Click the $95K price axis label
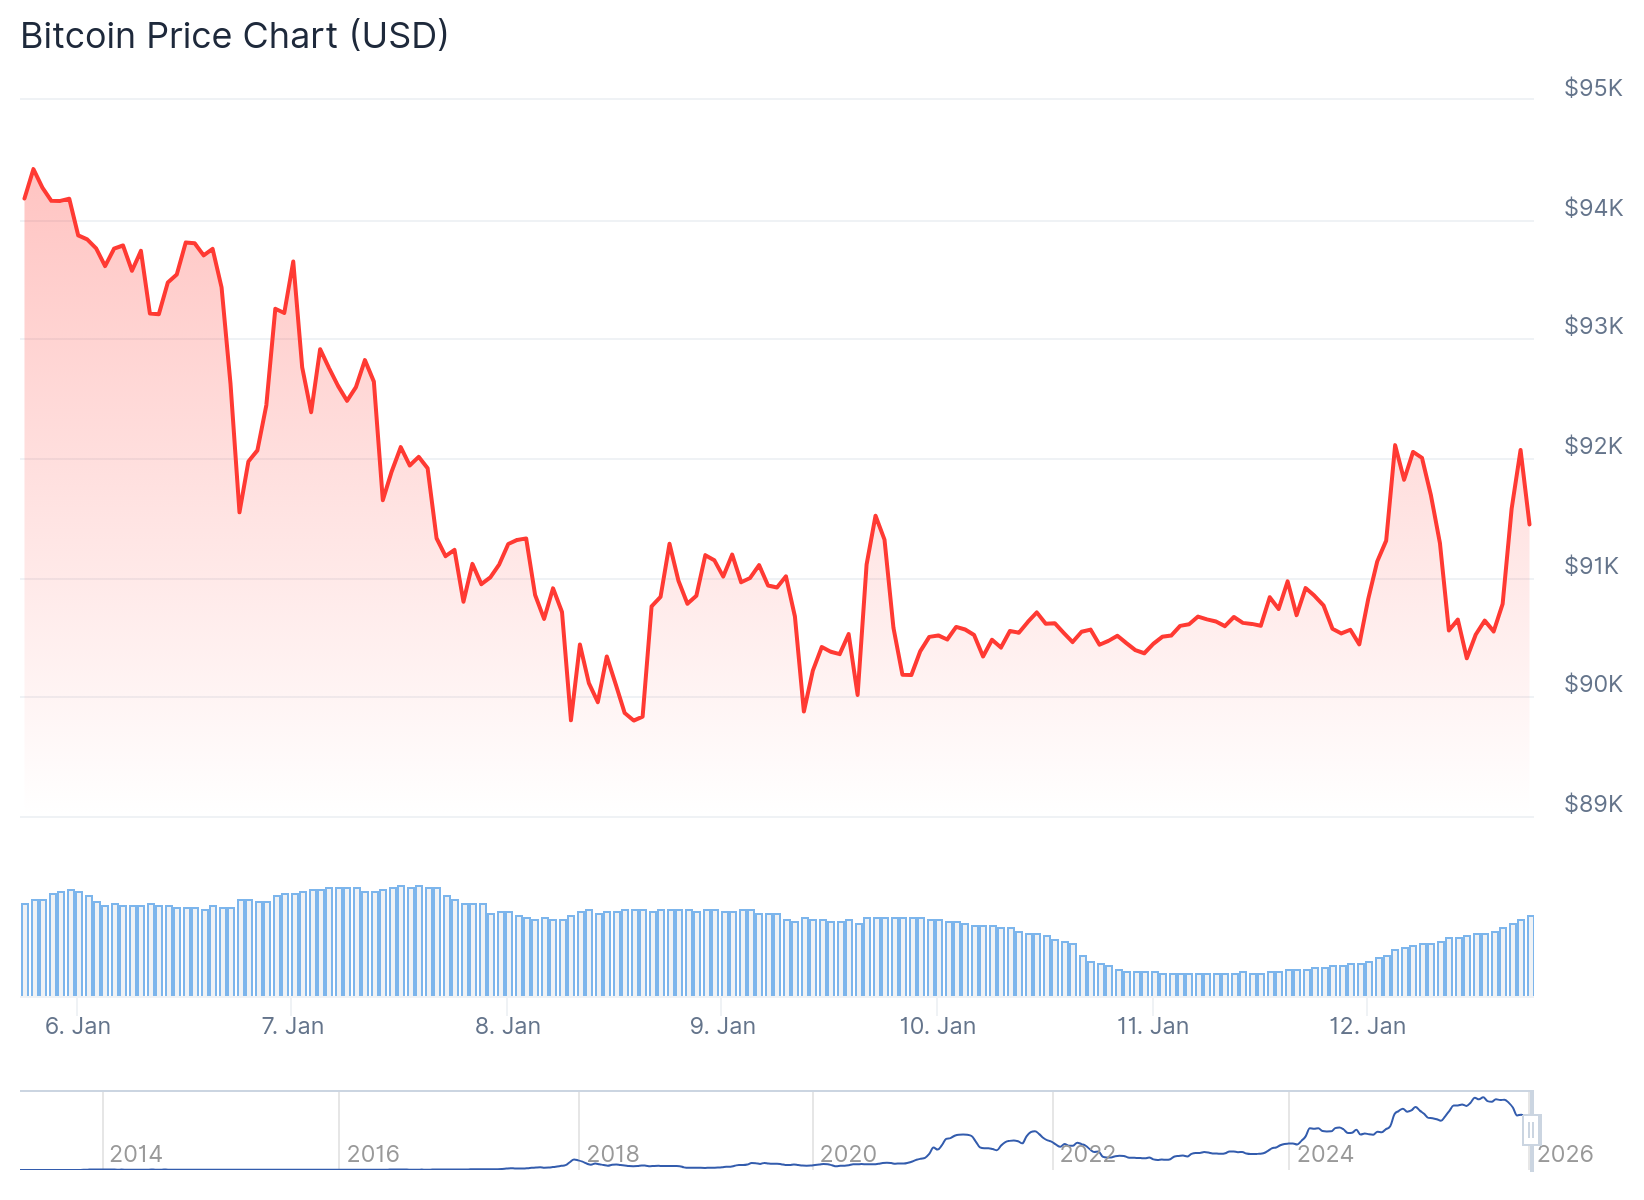 tap(1593, 89)
